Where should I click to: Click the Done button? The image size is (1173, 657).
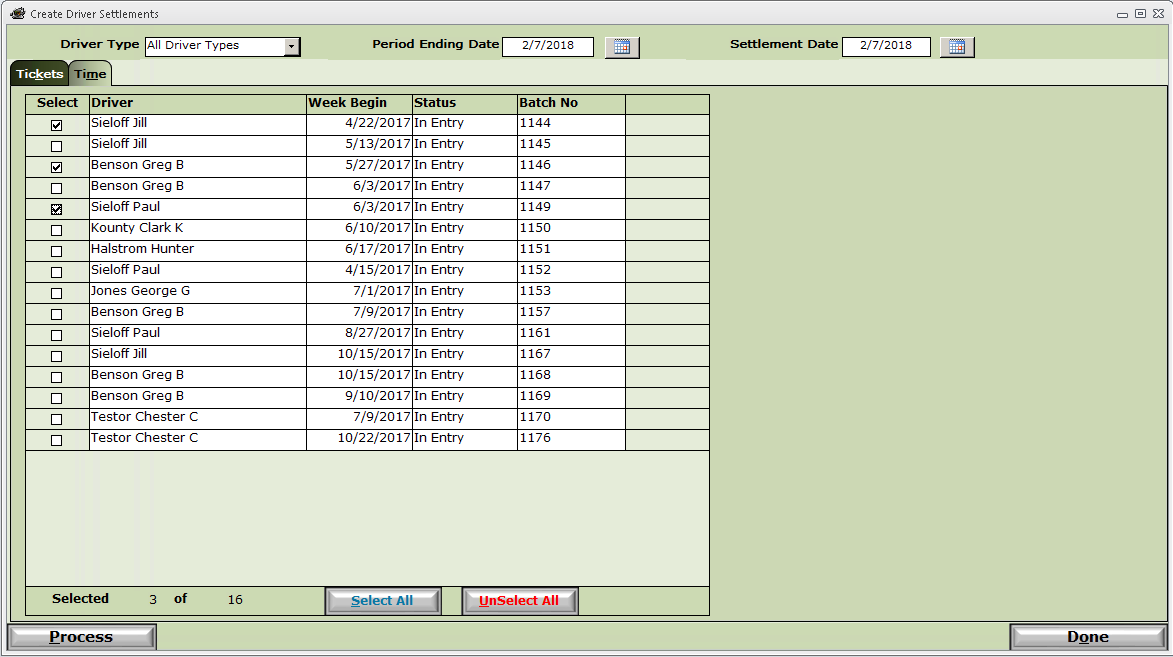1088,637
